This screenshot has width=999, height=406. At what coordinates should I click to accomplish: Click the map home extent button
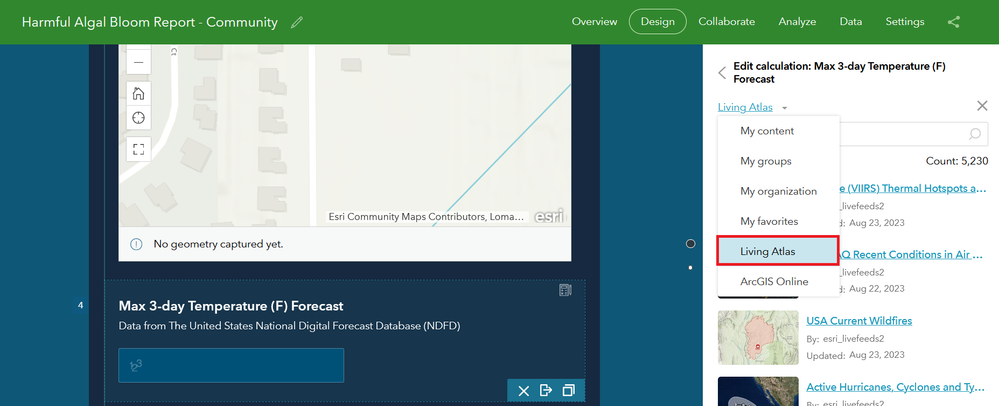coord(138,94)
